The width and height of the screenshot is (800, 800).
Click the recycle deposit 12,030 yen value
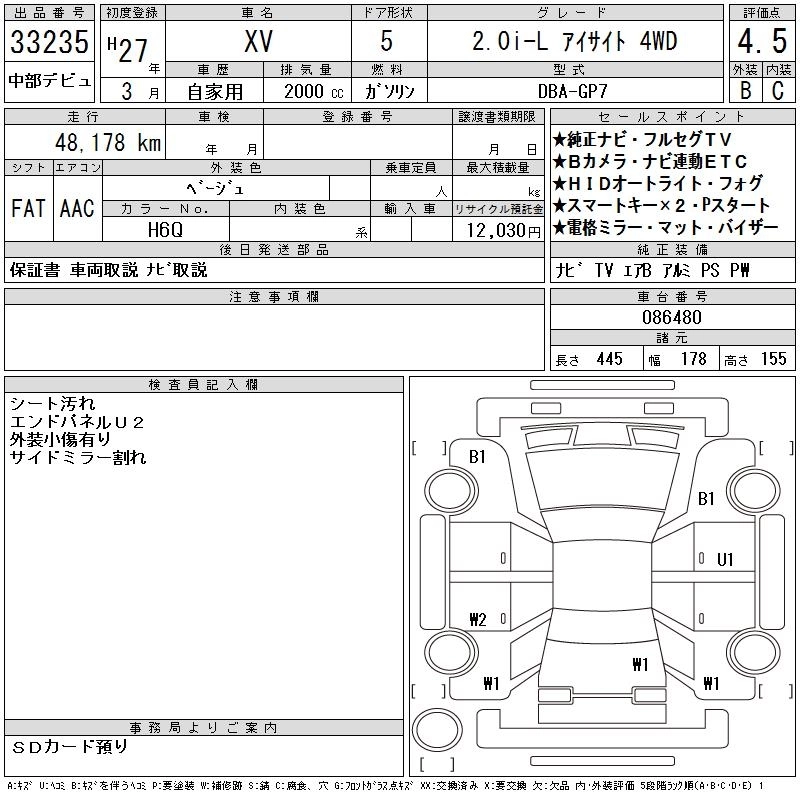click(x=494, y=230)
